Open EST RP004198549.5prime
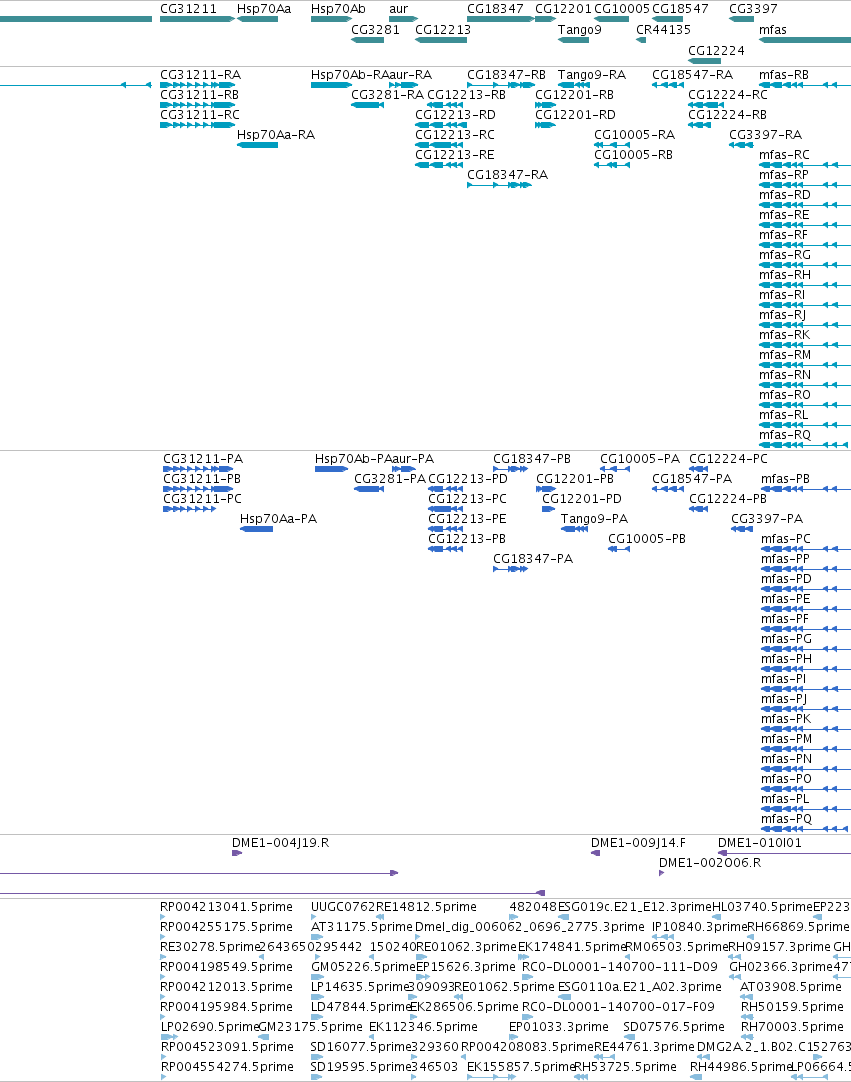 226,967
